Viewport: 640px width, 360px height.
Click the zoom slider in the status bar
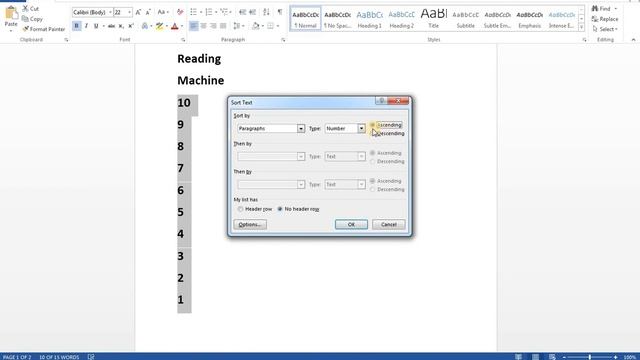(x=590, y=357)
